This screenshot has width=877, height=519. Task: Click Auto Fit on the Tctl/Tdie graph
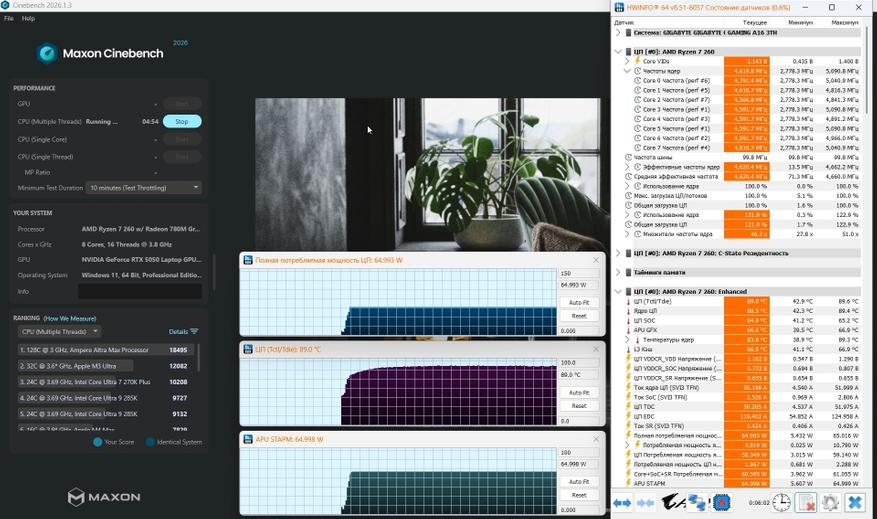coord(579,393)
